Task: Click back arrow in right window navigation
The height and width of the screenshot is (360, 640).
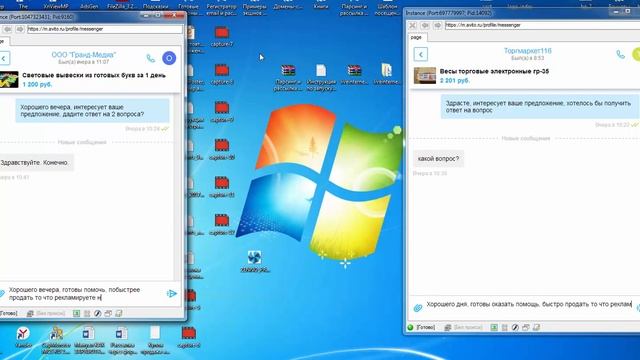Action: coord(425,25)
